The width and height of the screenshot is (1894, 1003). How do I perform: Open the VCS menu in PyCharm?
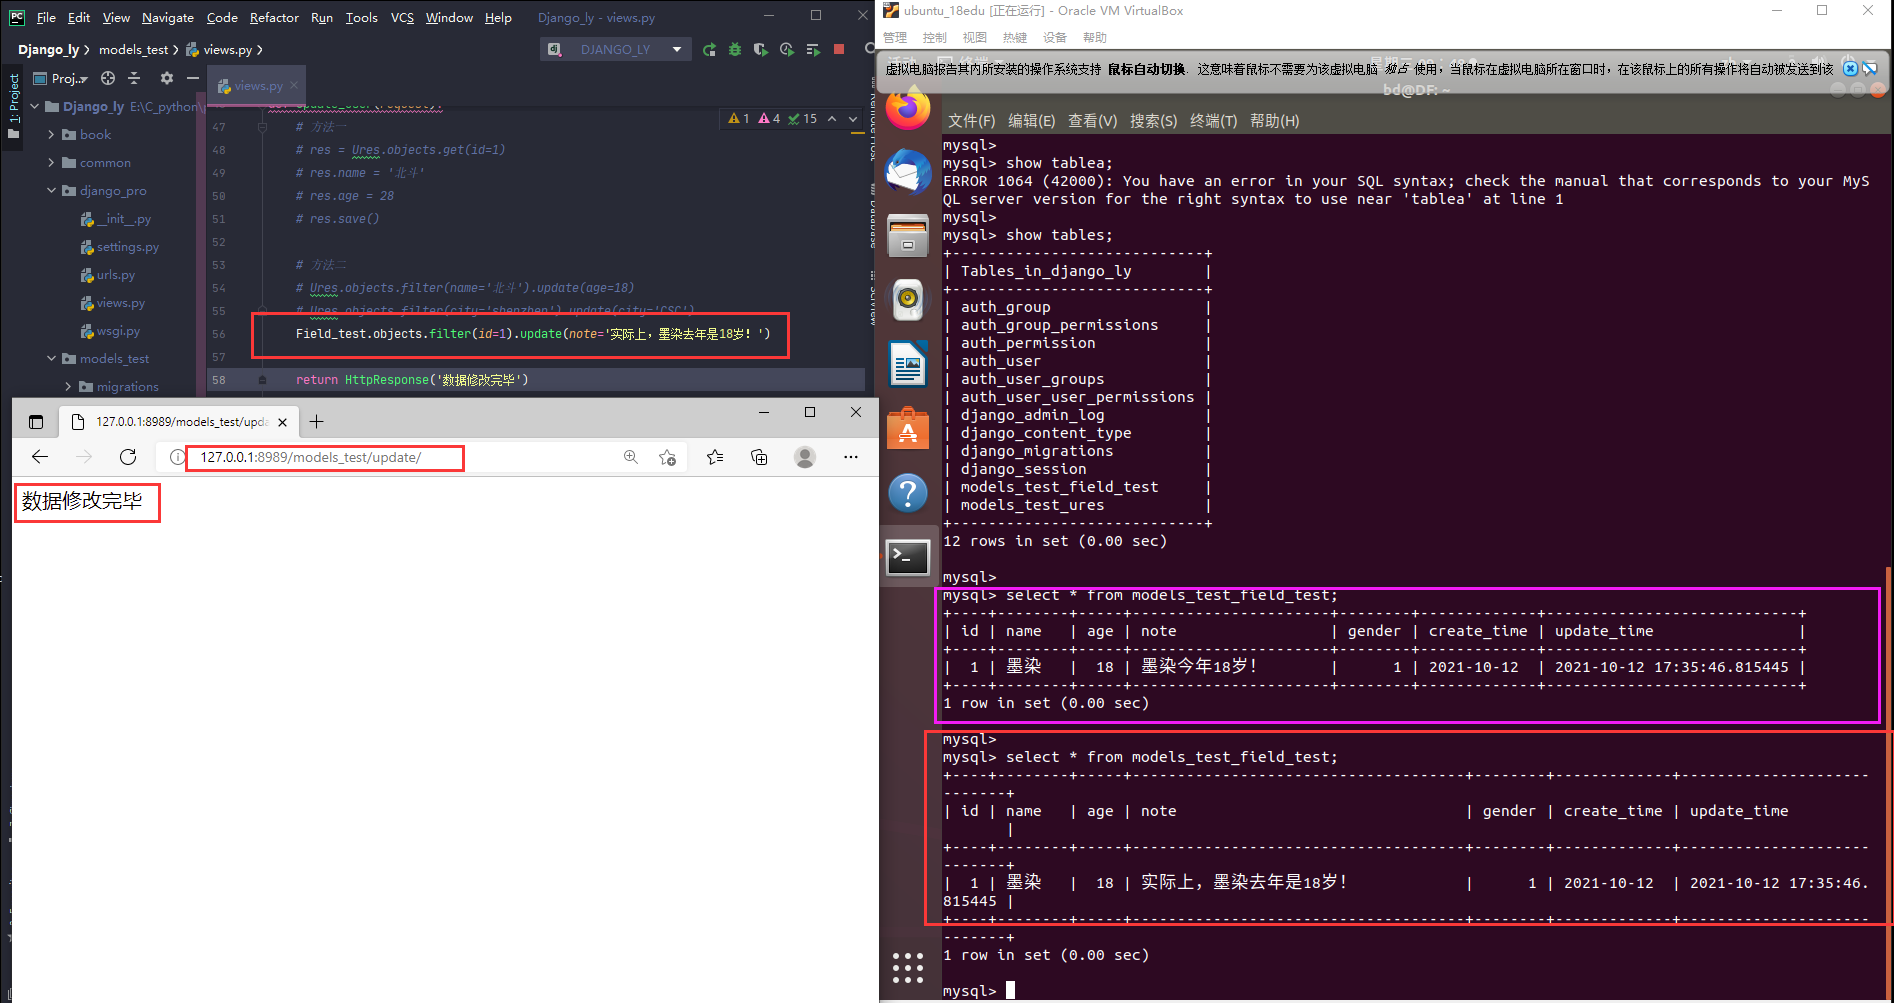(402, 17)
